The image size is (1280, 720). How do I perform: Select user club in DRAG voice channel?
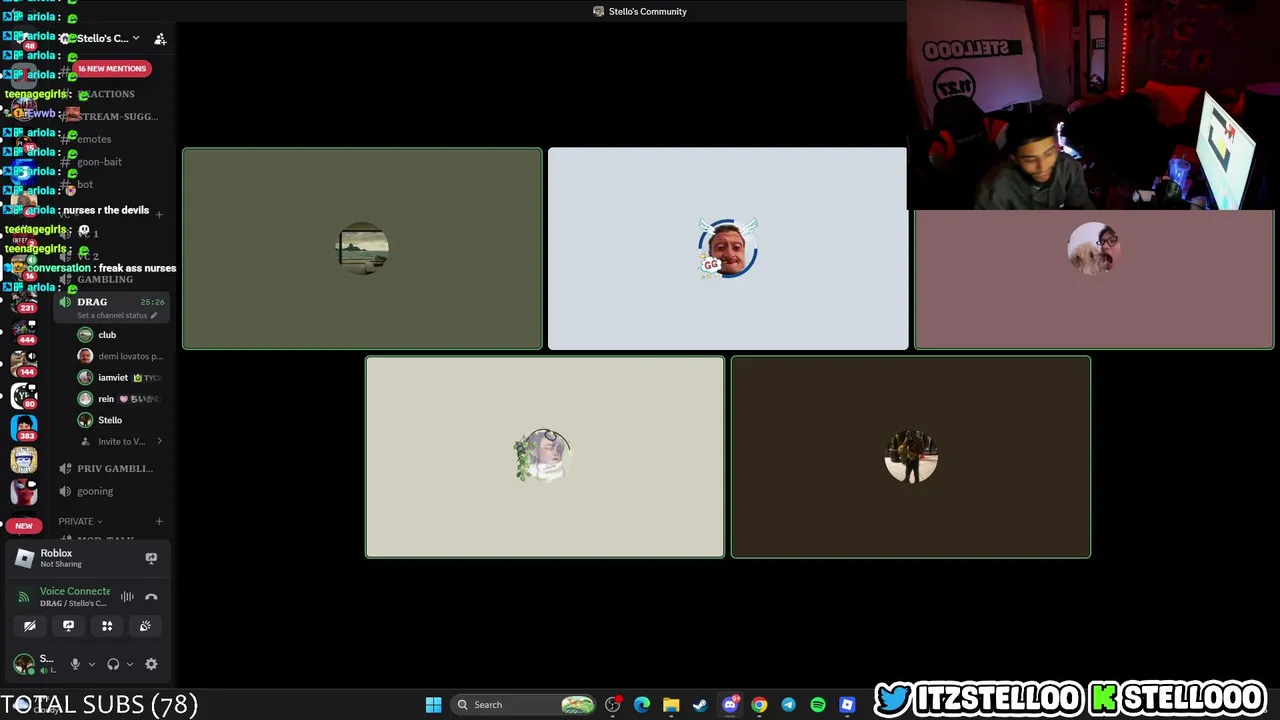107,335
